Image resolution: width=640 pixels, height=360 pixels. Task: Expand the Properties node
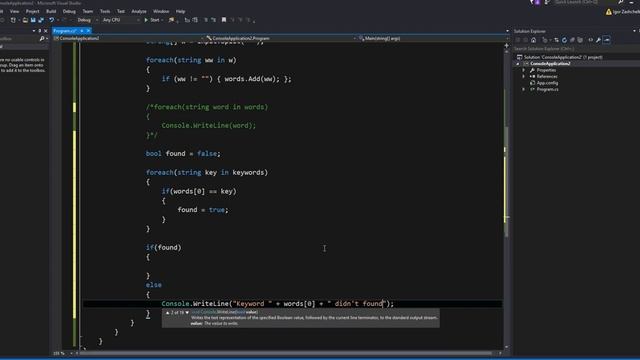click(x=524, y=70)
